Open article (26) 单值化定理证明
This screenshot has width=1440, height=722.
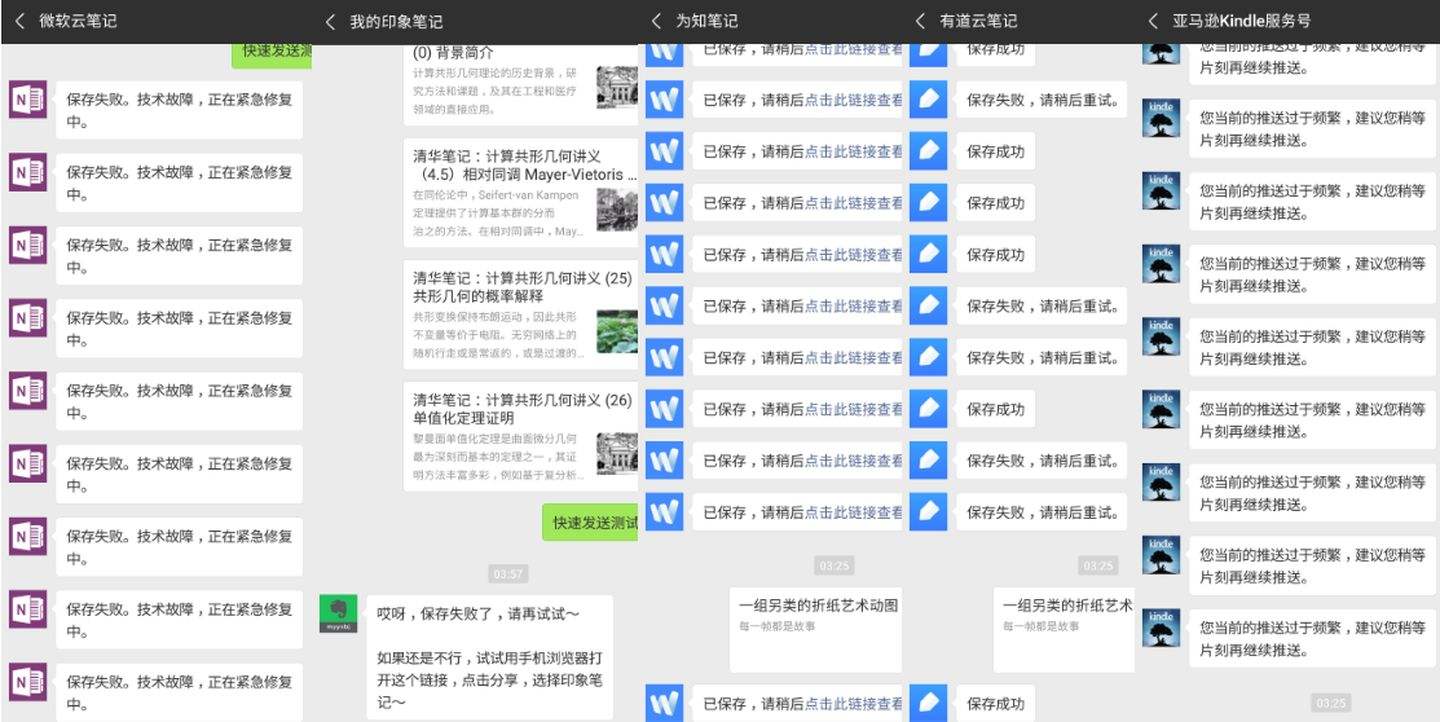point(522,437)
